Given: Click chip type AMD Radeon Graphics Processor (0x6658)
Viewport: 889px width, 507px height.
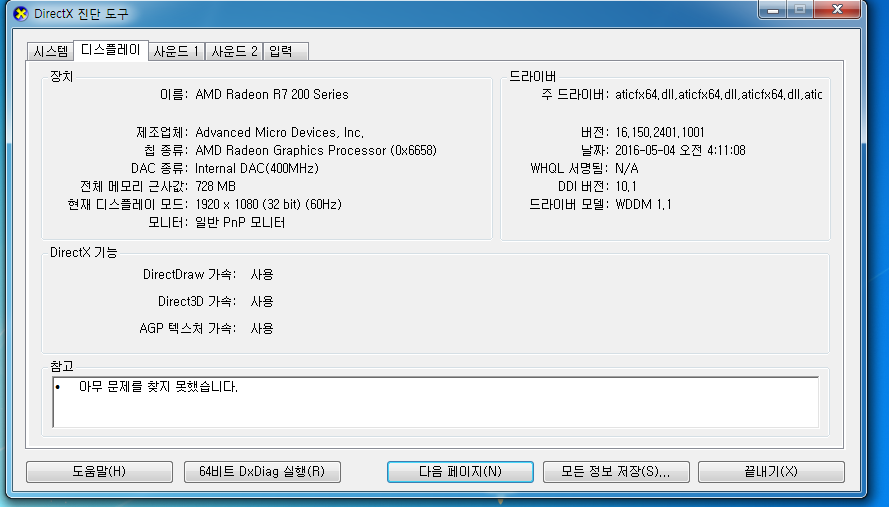Looking at the screenshot, I should coord(316,150).
